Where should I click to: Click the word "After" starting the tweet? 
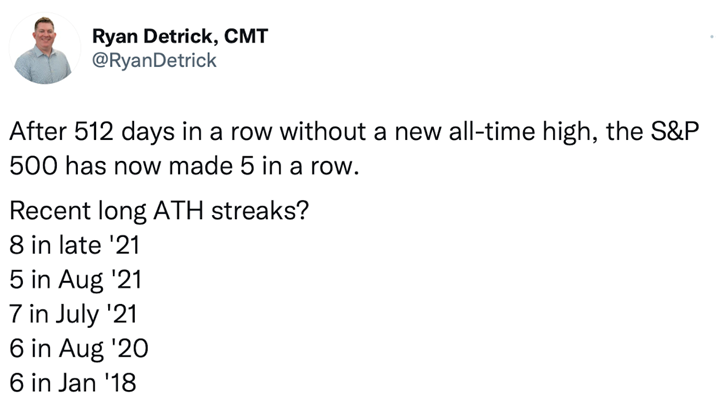pyautogui.click(x=38, y=133)
